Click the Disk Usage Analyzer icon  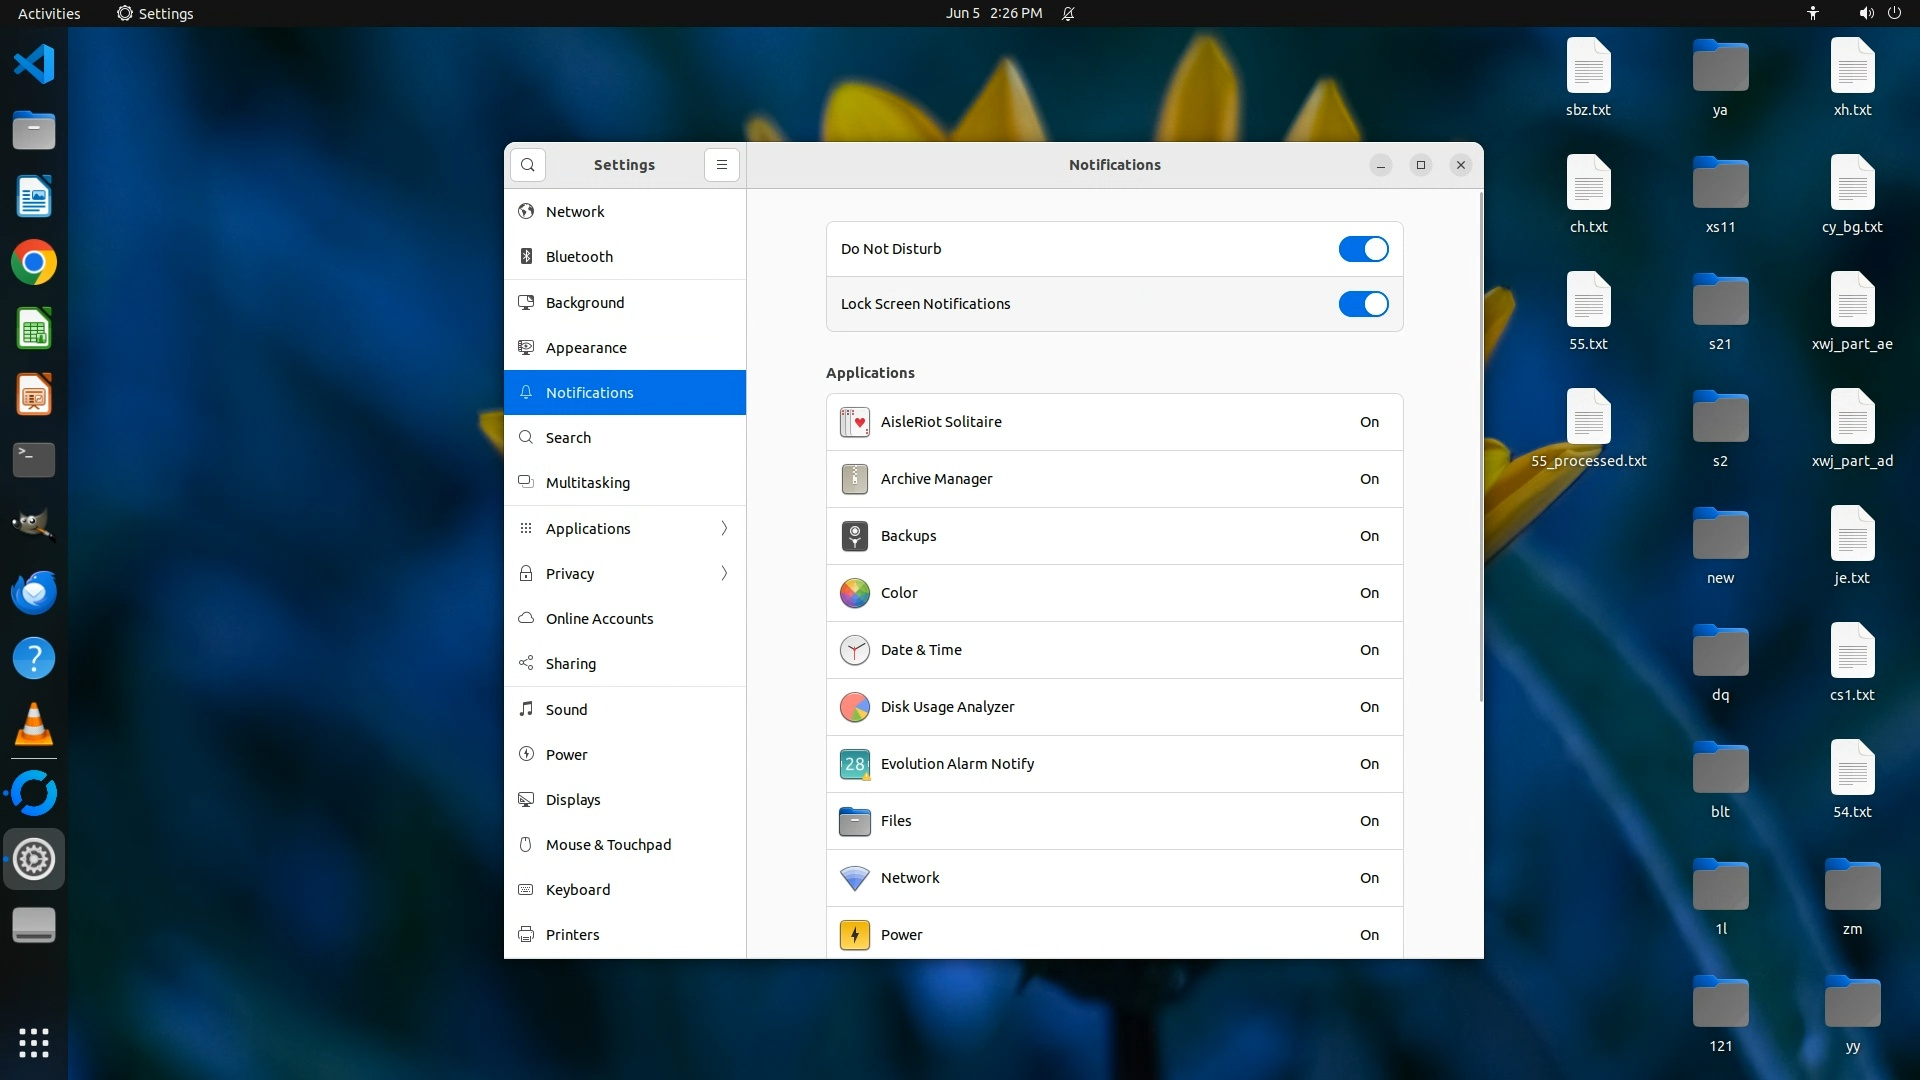[854, 707]
